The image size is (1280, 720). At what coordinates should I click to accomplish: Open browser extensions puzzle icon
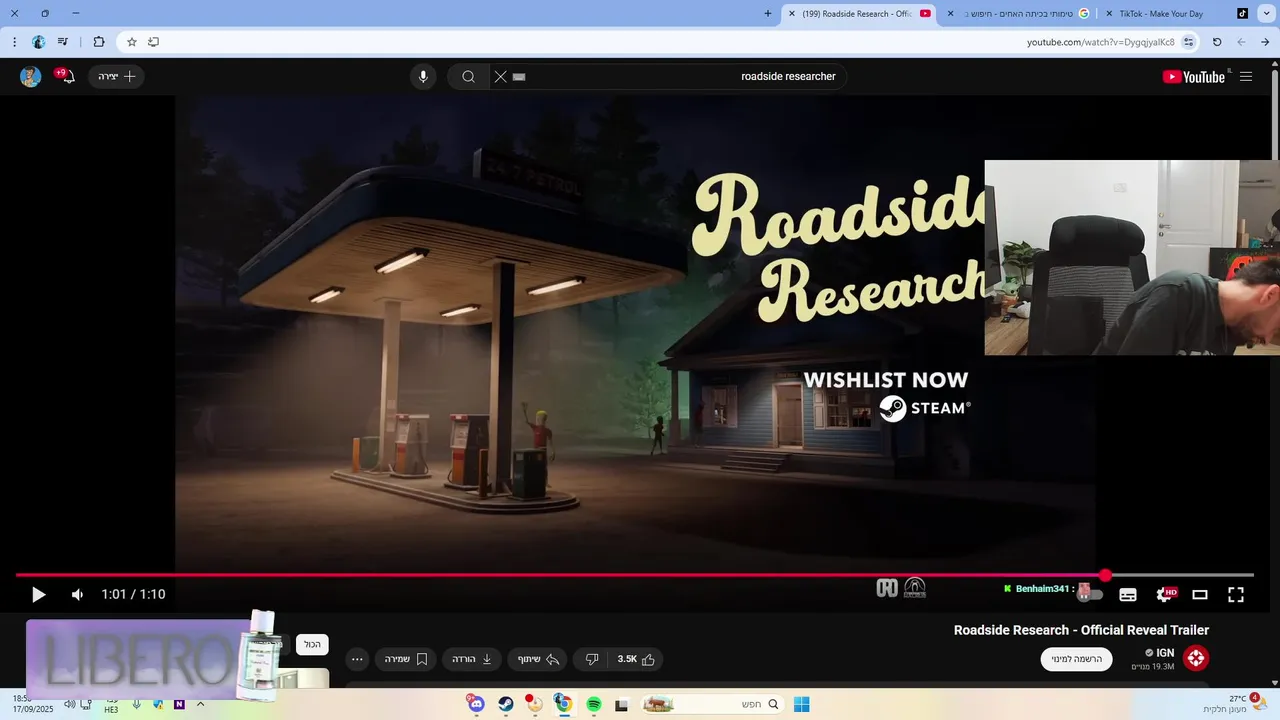(x=98, y=42)
